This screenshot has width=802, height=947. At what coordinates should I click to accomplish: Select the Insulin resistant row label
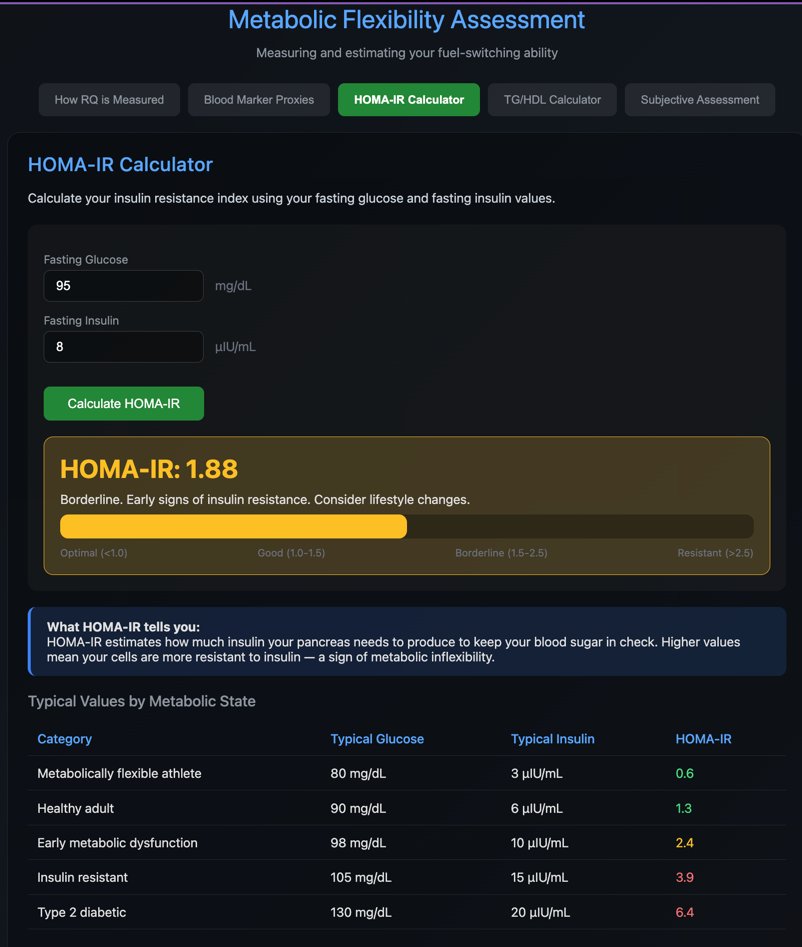(x=82, y=877)
